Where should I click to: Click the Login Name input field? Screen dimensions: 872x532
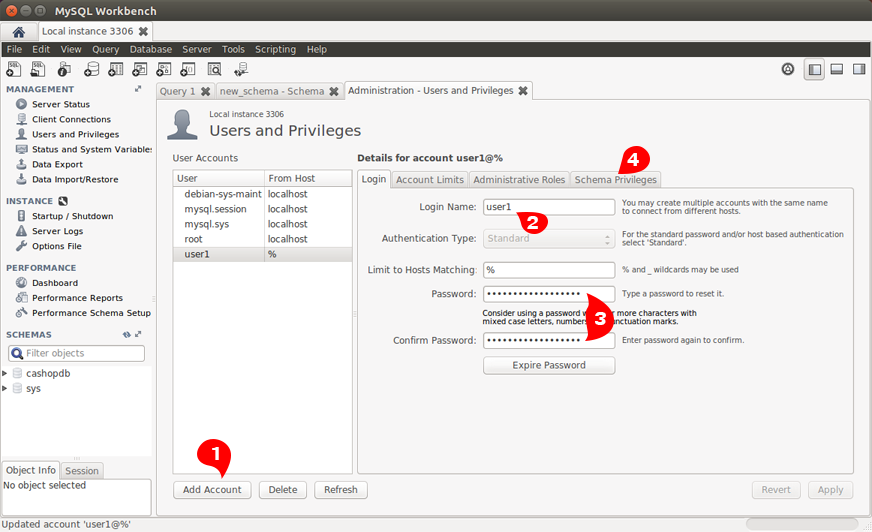[549, 207]
